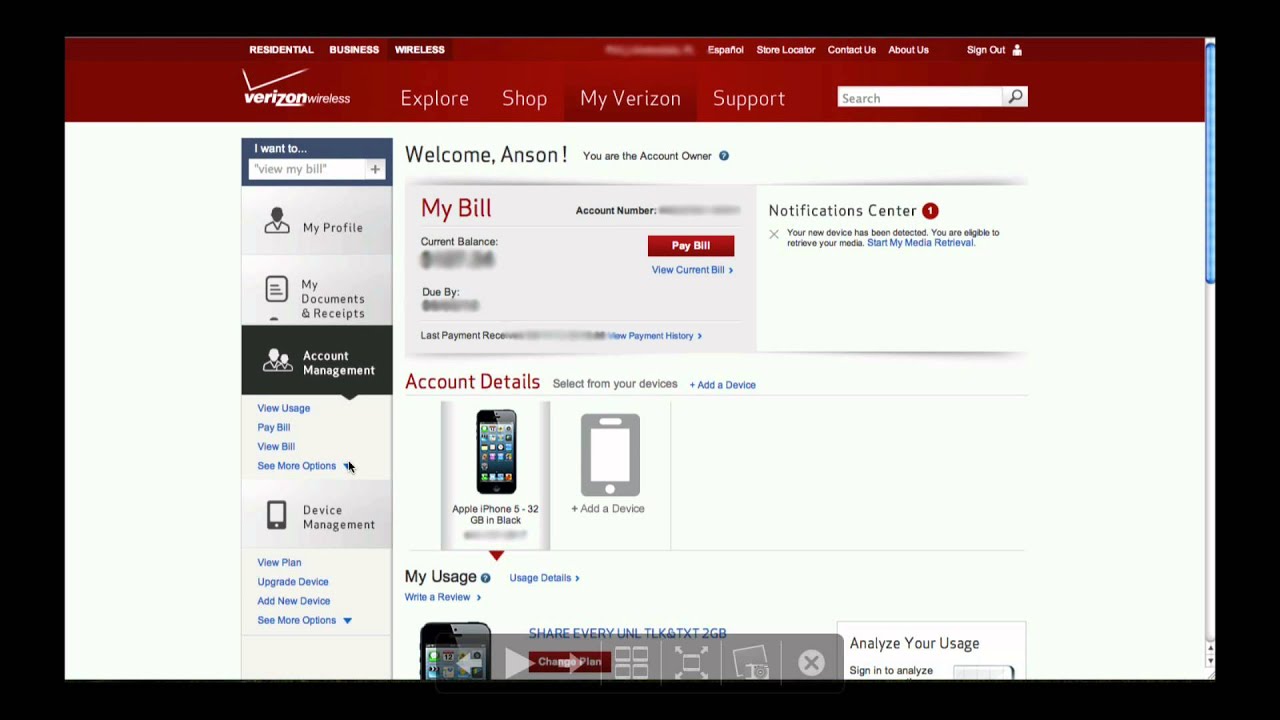Open the View Payment History link
The image size is (1280, 720).
pyautogui.click(x=654, y=336)
